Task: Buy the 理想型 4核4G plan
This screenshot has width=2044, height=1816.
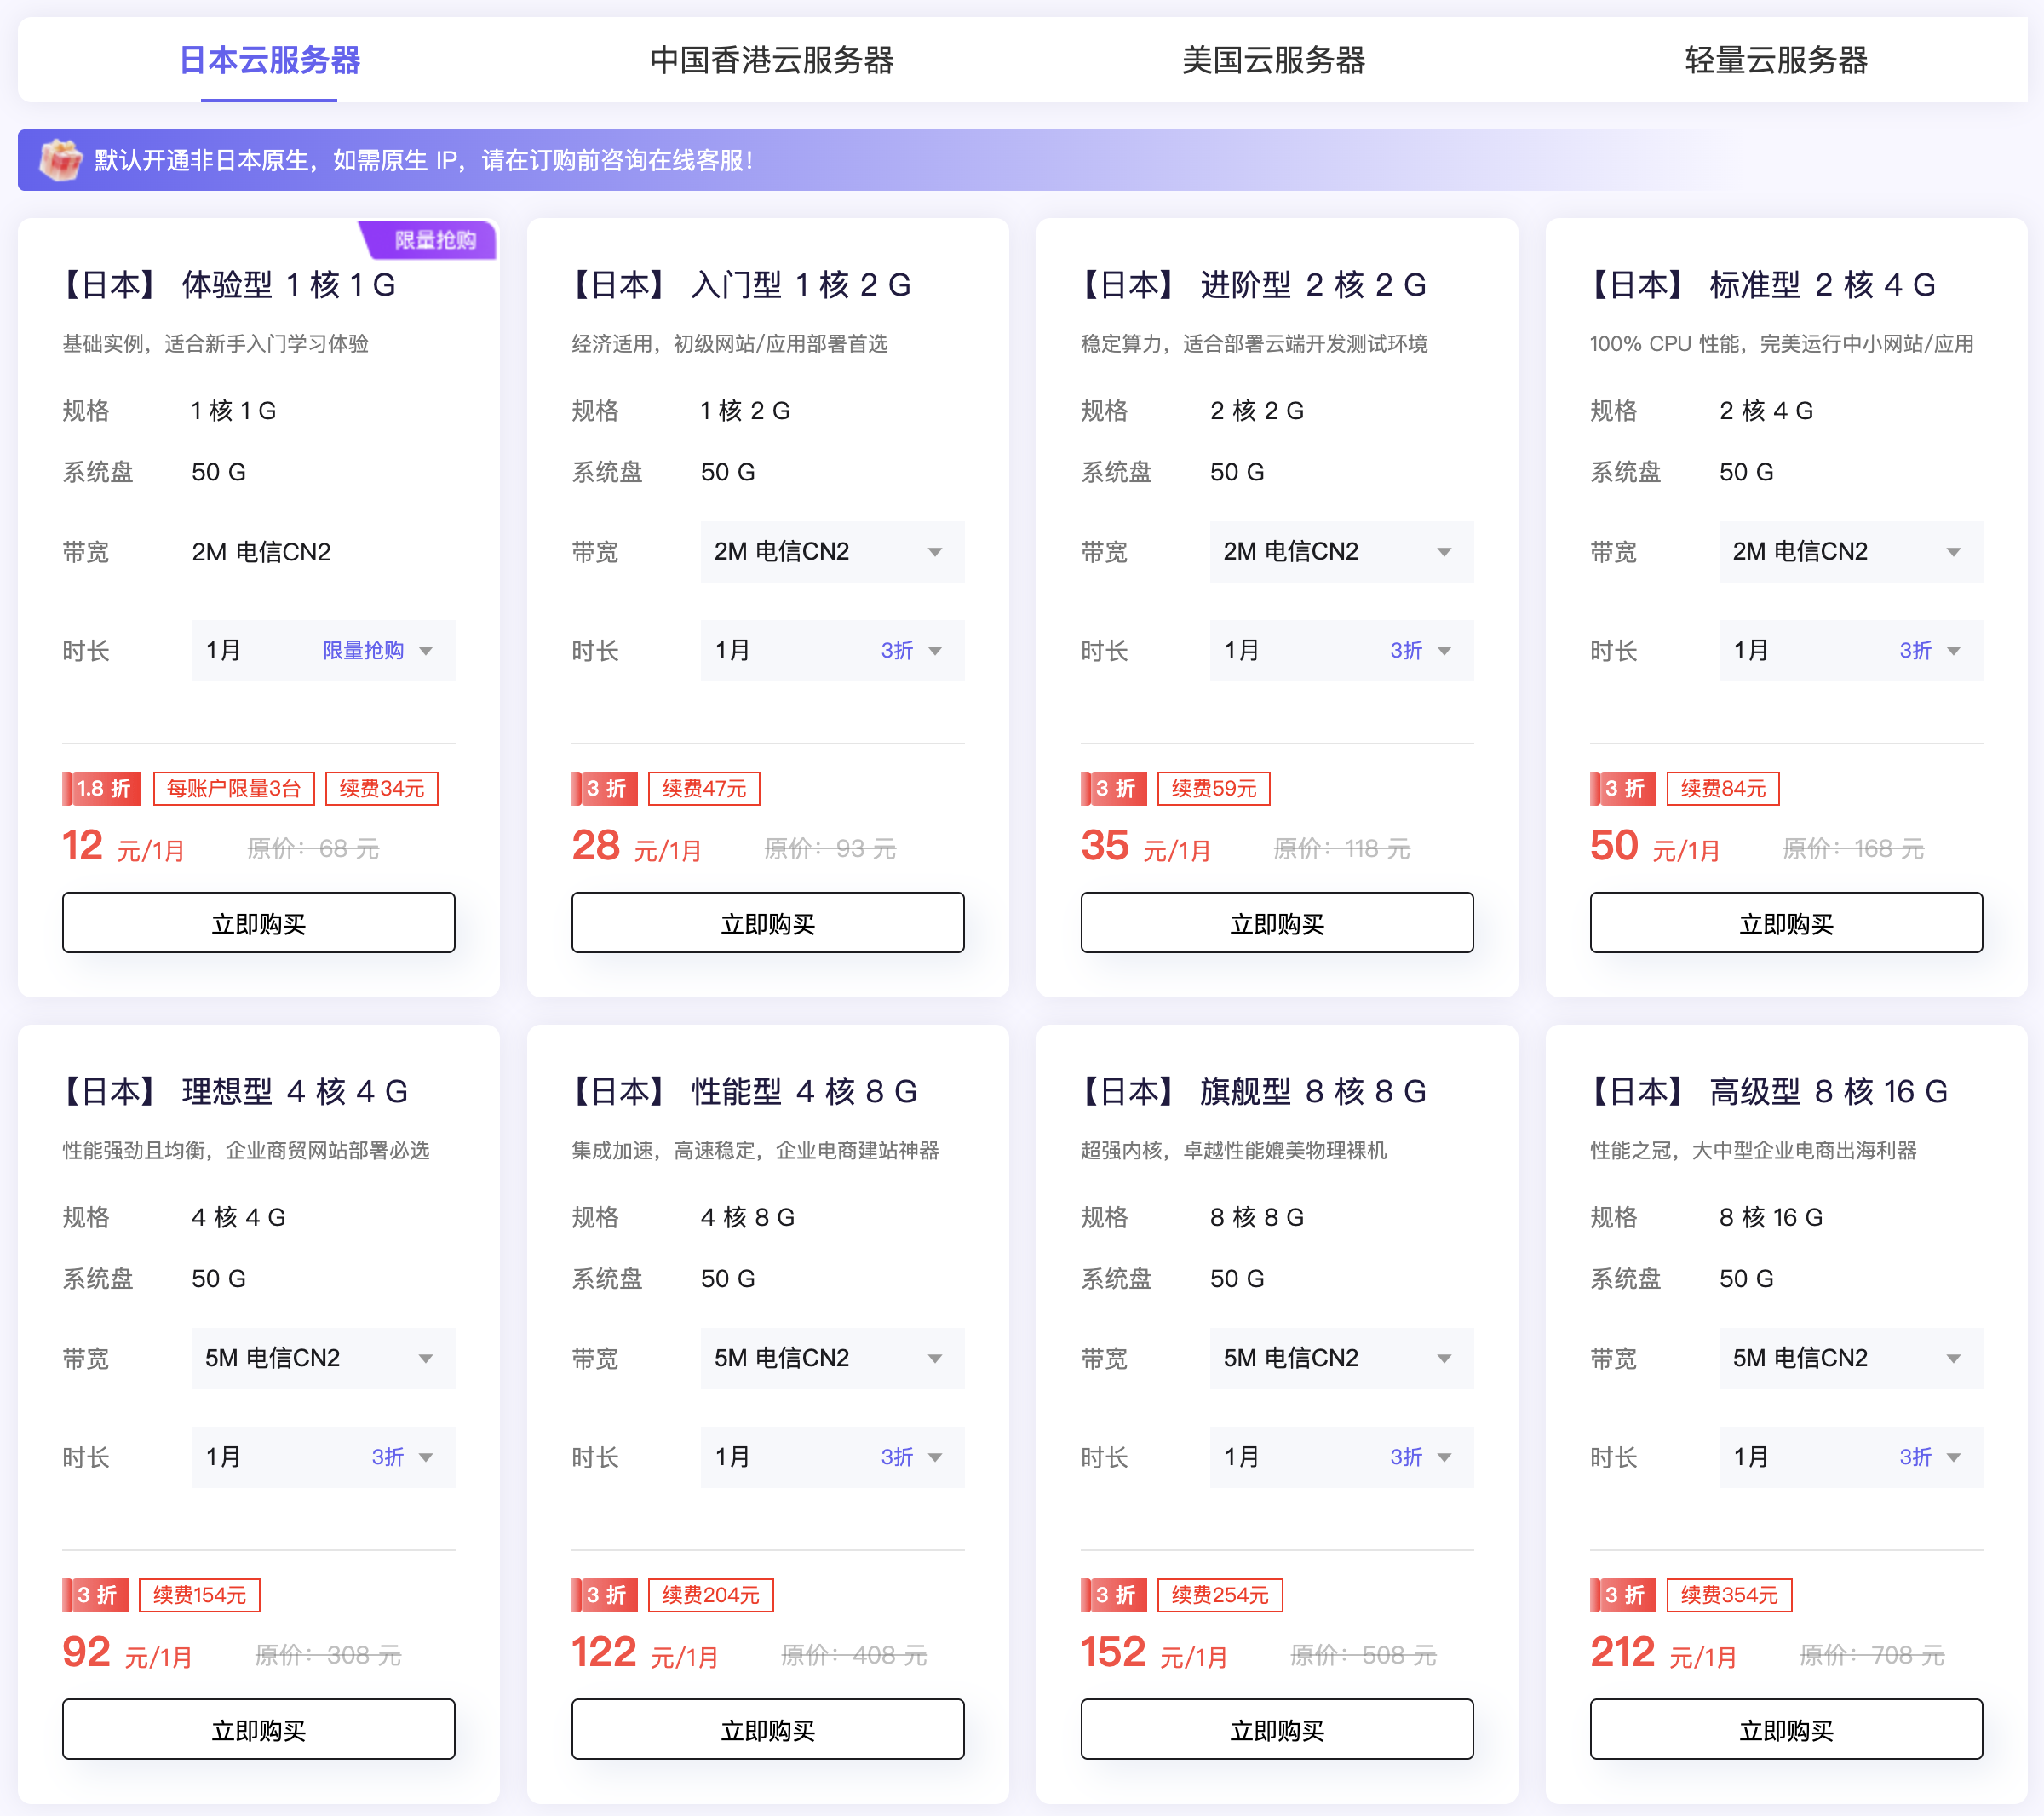Action: coord(258,1728)
